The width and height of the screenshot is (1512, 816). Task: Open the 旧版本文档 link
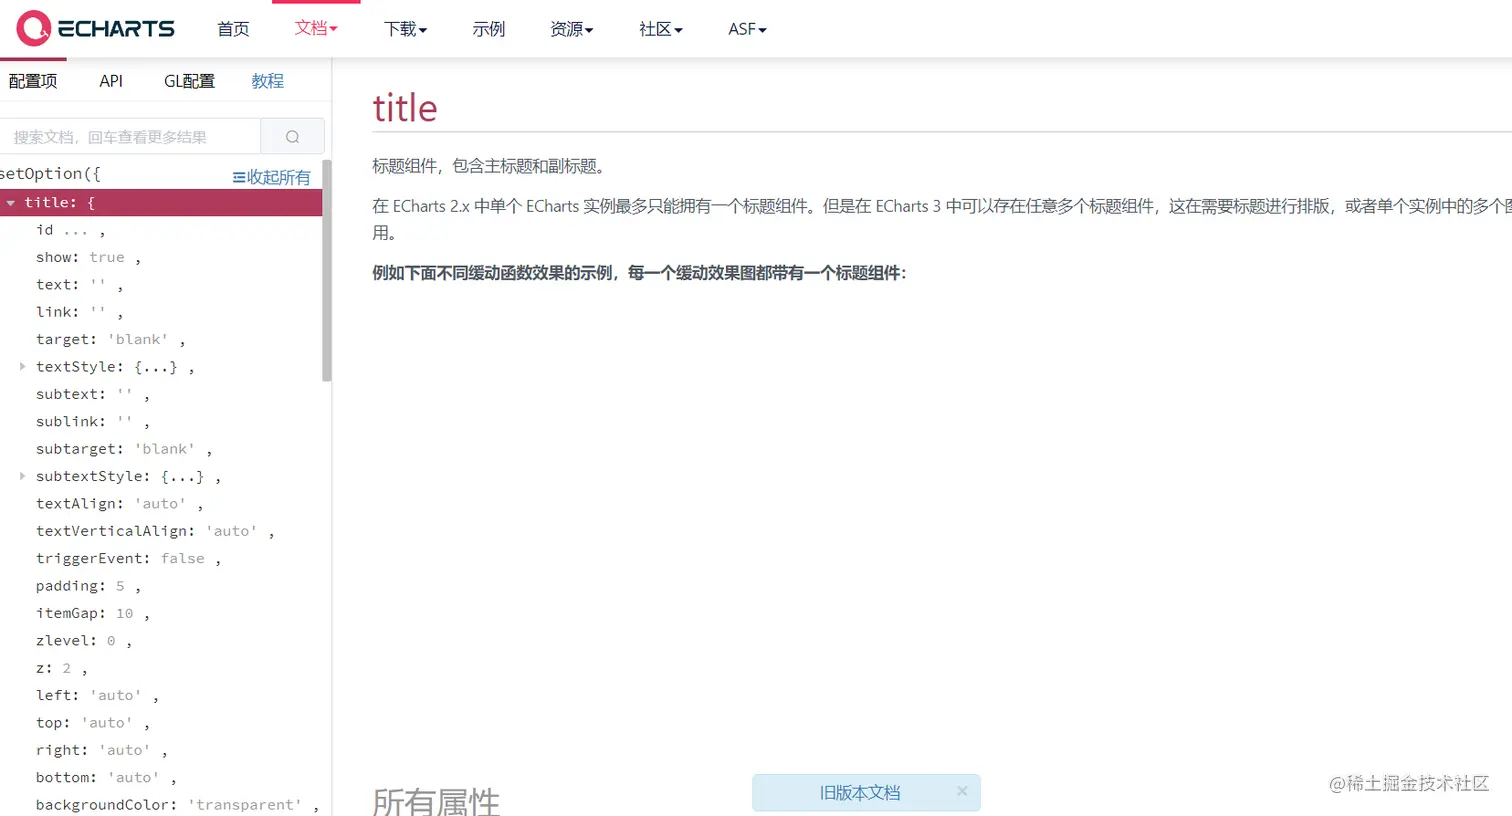860,792
